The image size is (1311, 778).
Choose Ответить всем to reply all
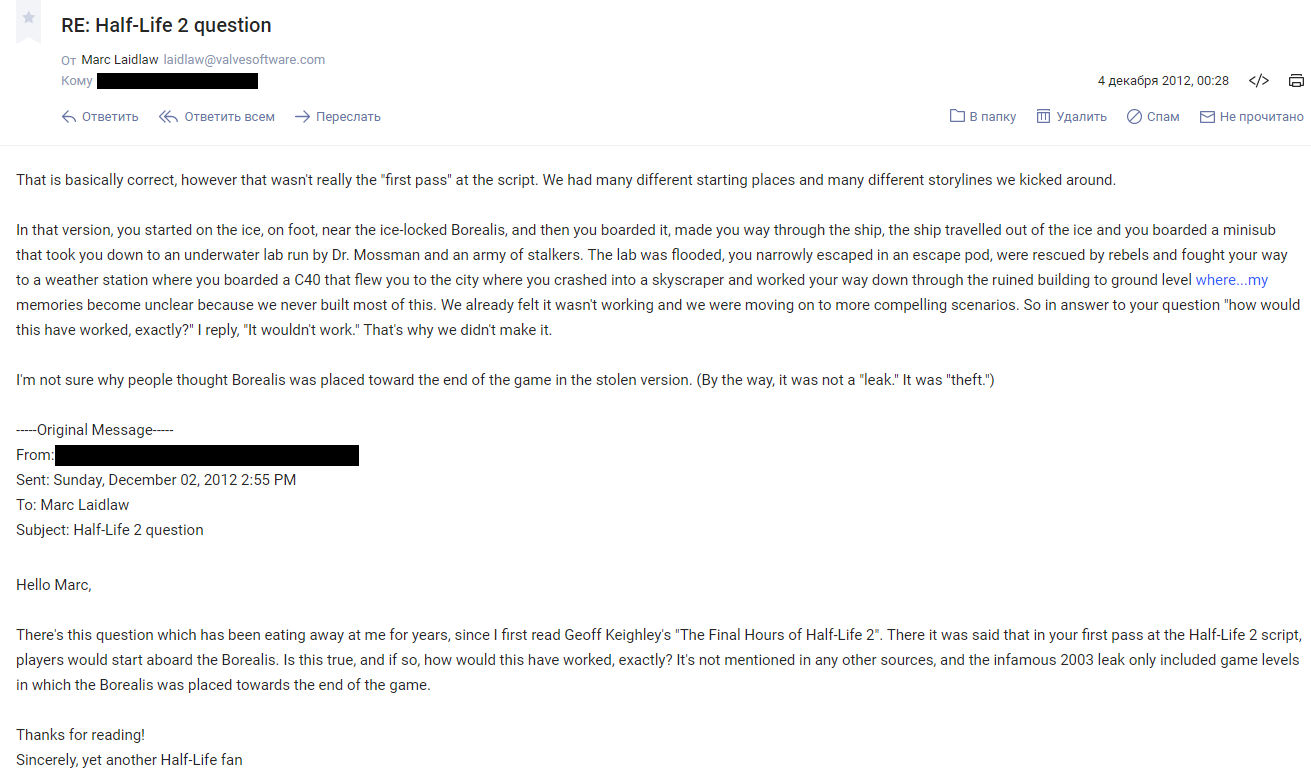pyautogui.click(x=229, y=117)
